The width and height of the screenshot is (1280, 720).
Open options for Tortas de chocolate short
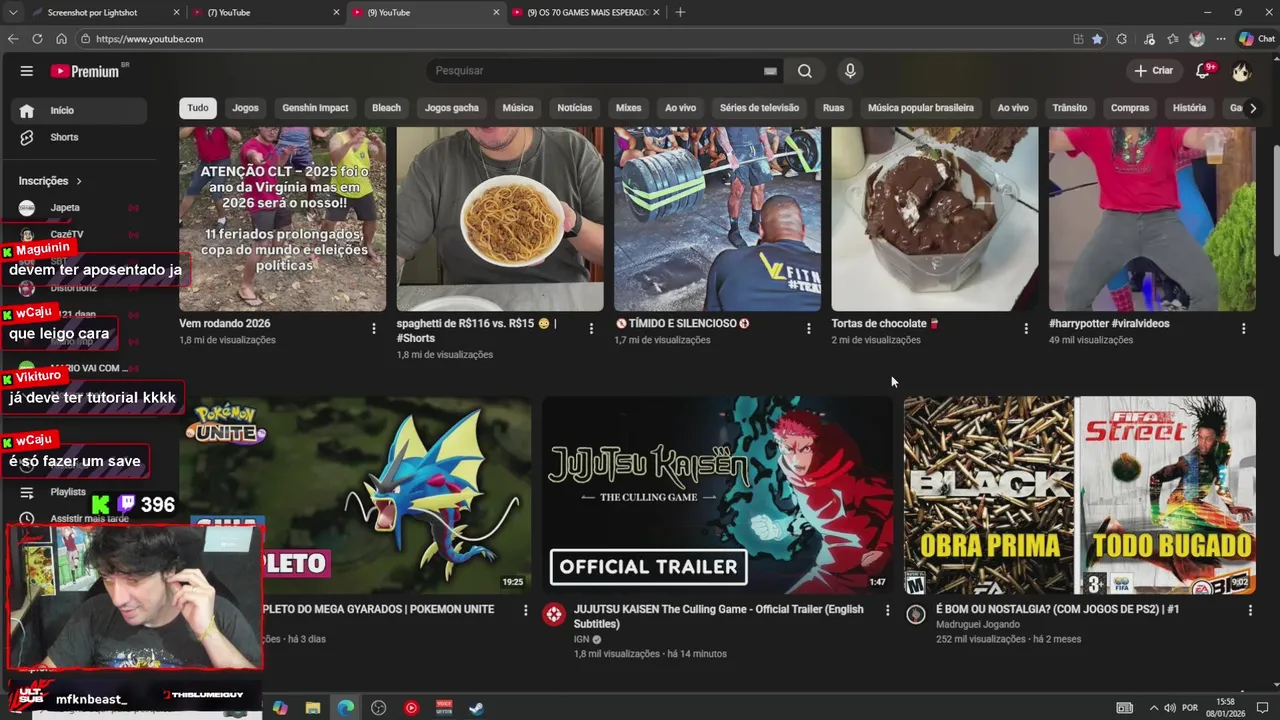pyautogui.click(x=1026, y=328)
